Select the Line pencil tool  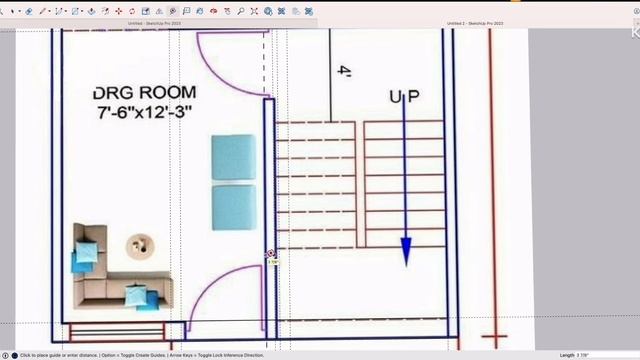(x=42, y=11)
